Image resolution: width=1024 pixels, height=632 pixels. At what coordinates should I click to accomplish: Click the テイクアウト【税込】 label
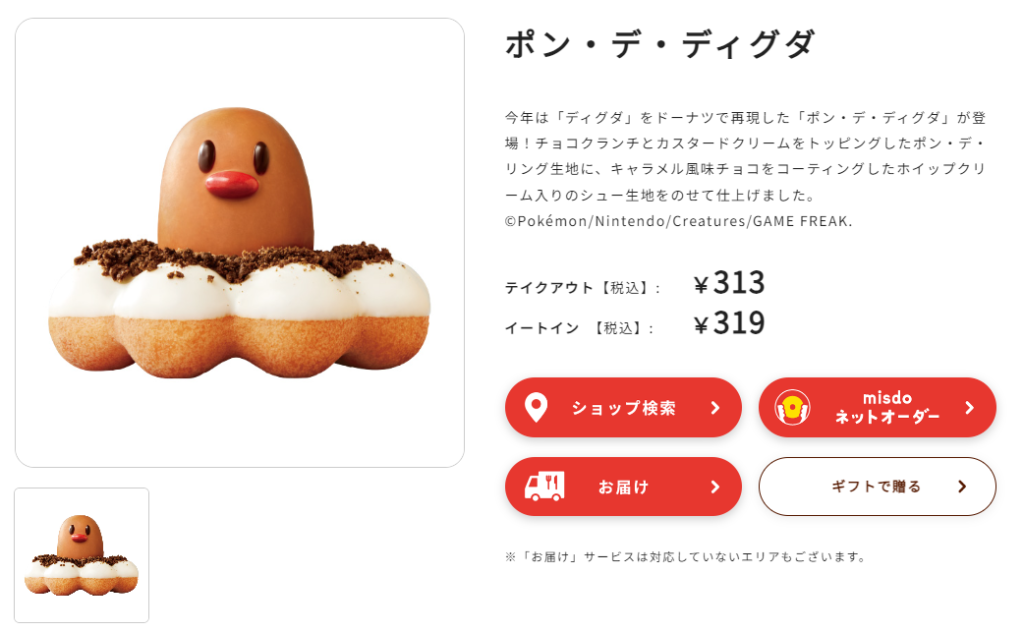tap(583, 288)
